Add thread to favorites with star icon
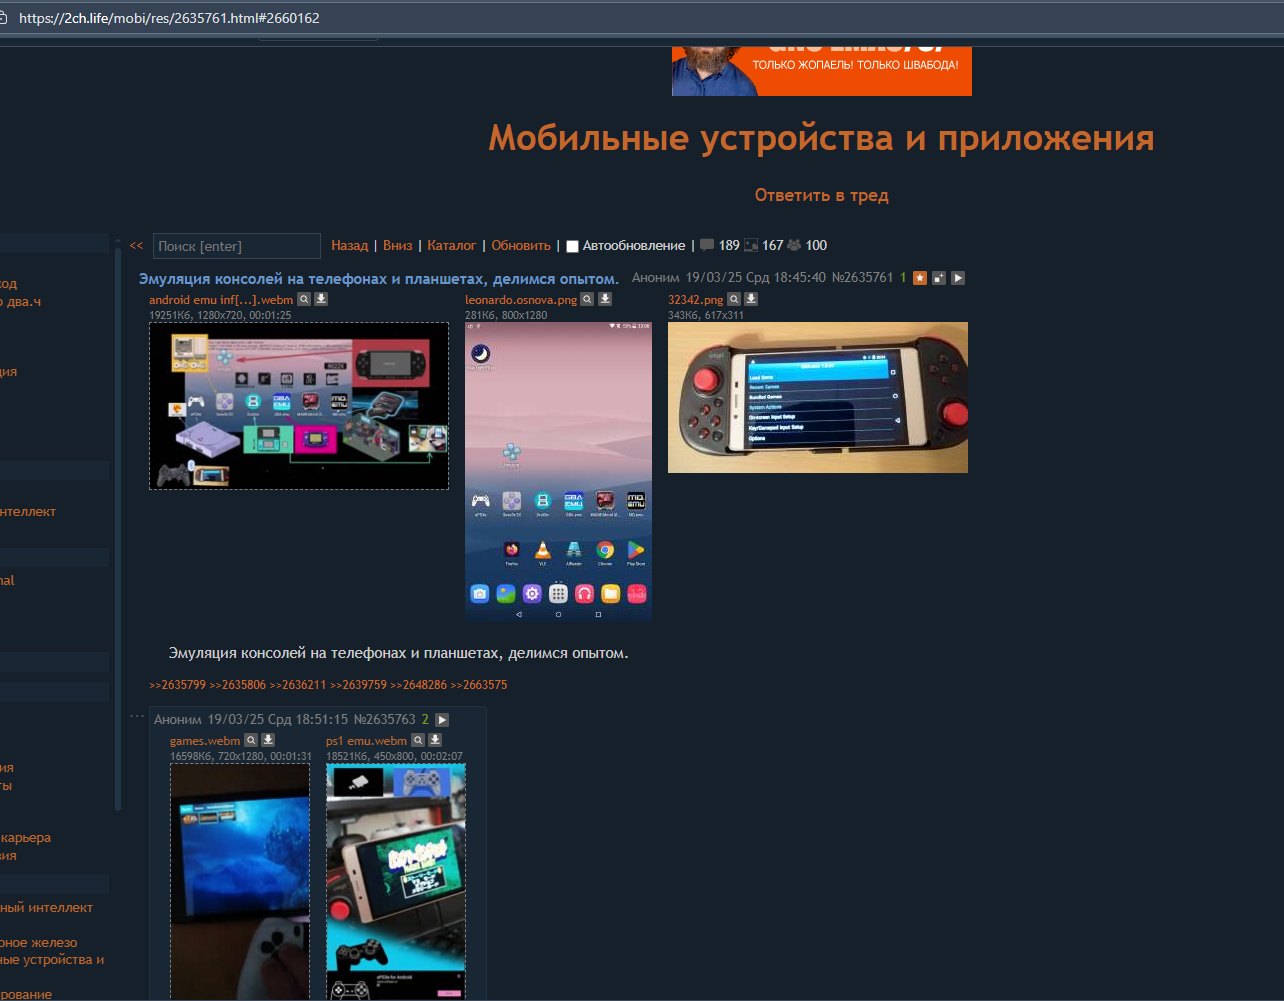 click(920, 278)
